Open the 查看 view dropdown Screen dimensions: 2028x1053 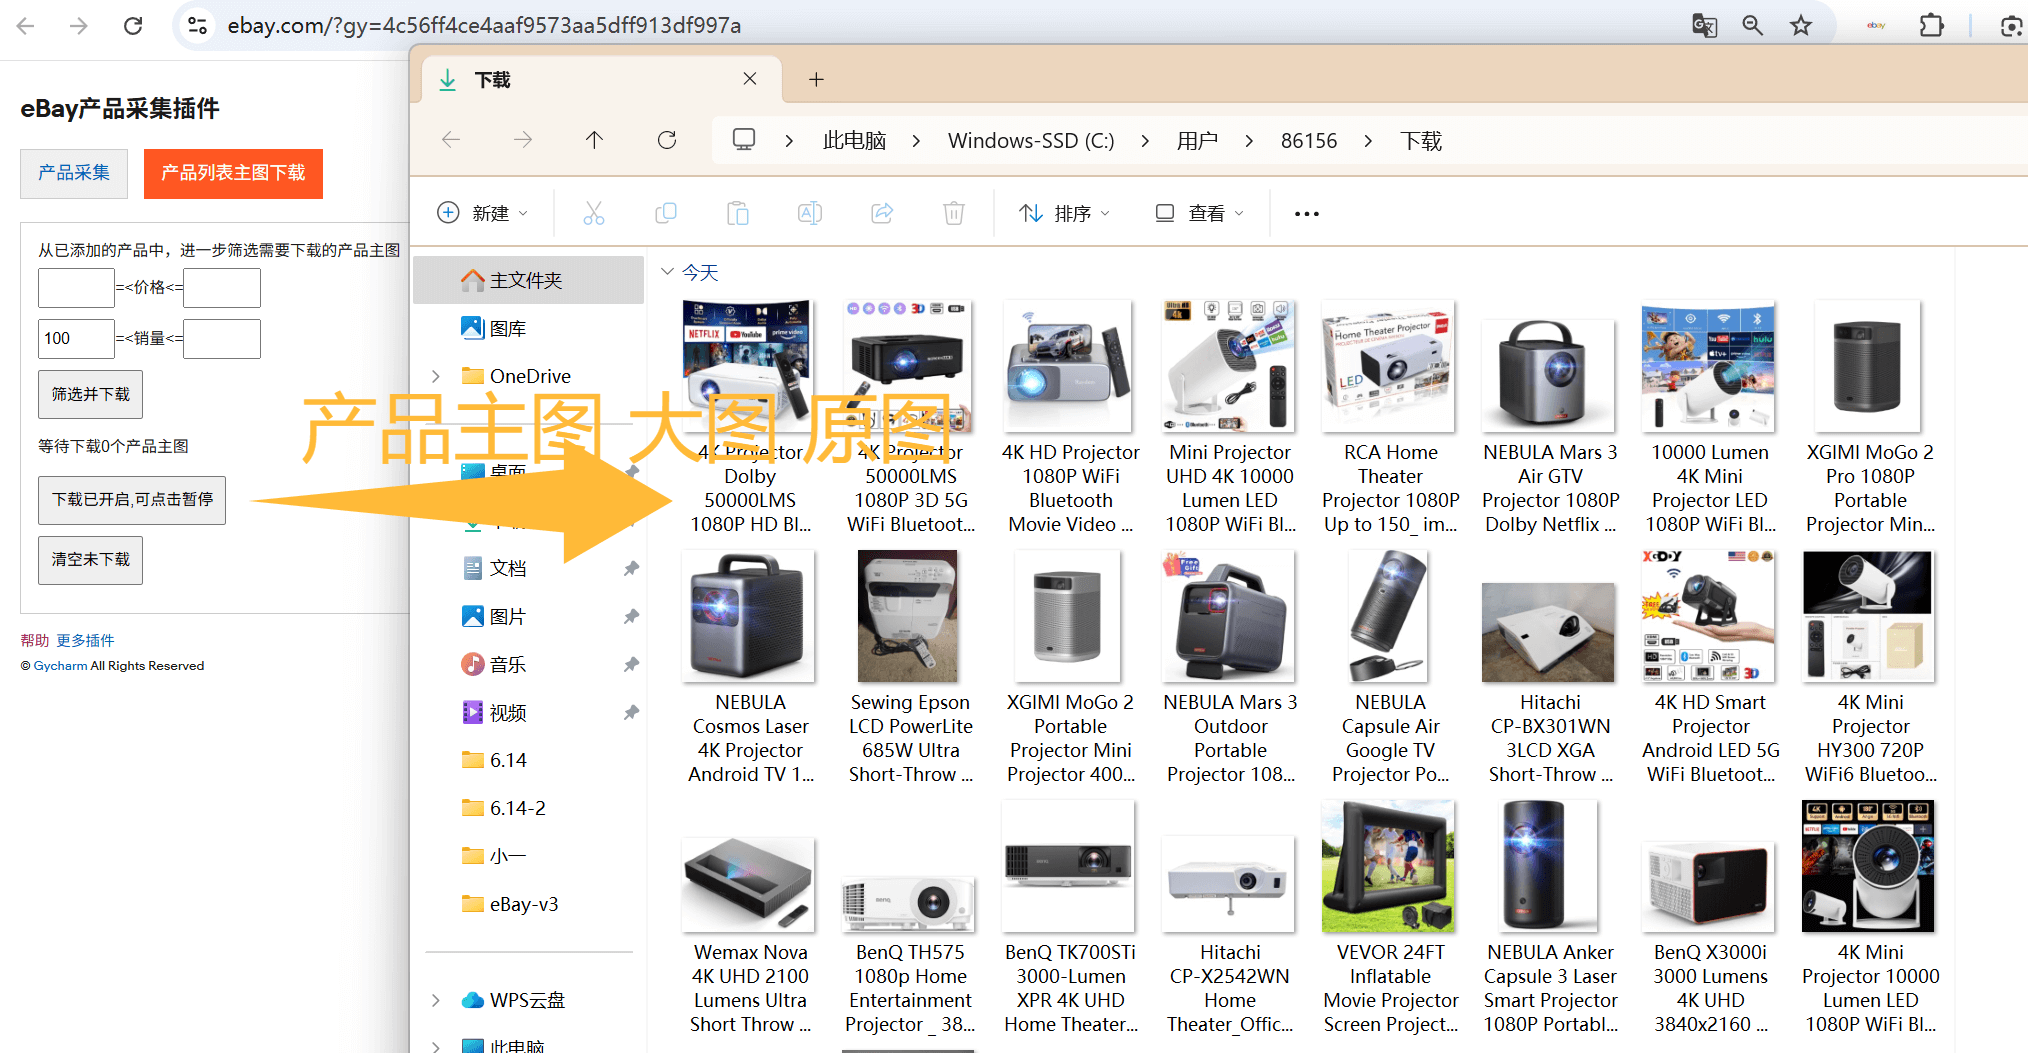(1199, 213)
